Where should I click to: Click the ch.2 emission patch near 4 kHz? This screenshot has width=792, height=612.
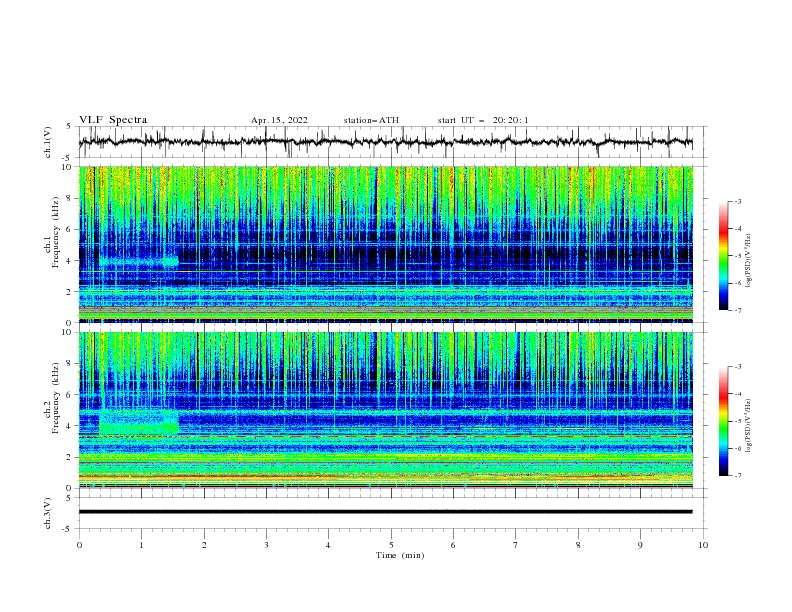(139, 423)
